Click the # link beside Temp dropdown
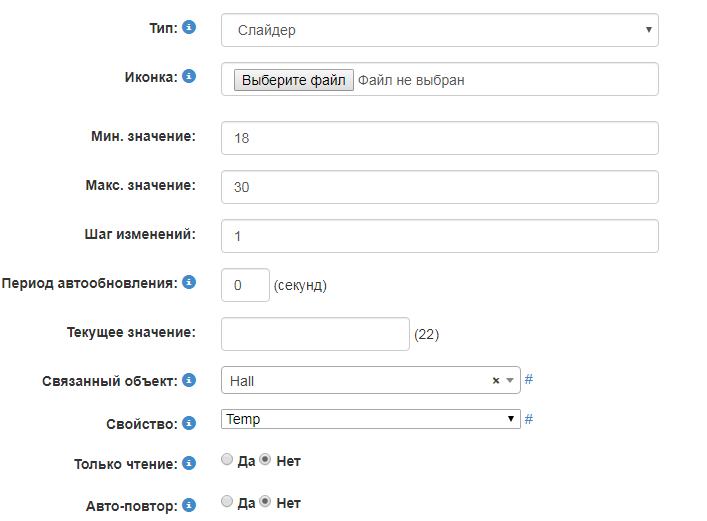The image size is (707, 521). pyautogui.click(x=529, y=419)
